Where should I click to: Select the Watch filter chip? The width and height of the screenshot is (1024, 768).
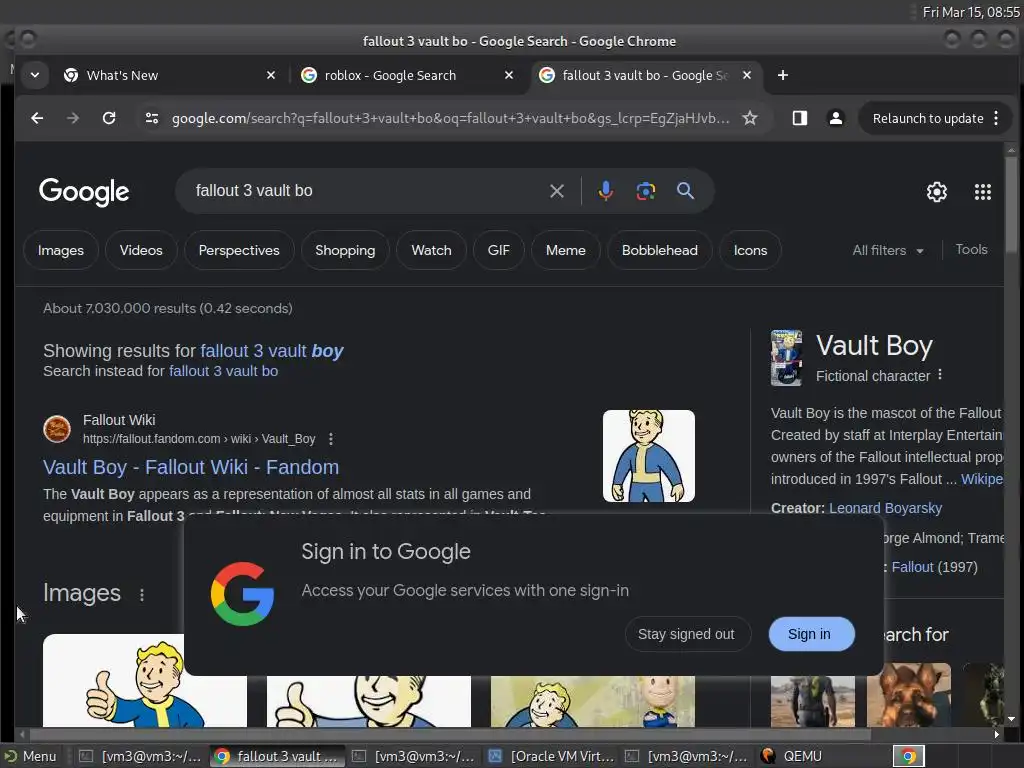pos(431,250)
